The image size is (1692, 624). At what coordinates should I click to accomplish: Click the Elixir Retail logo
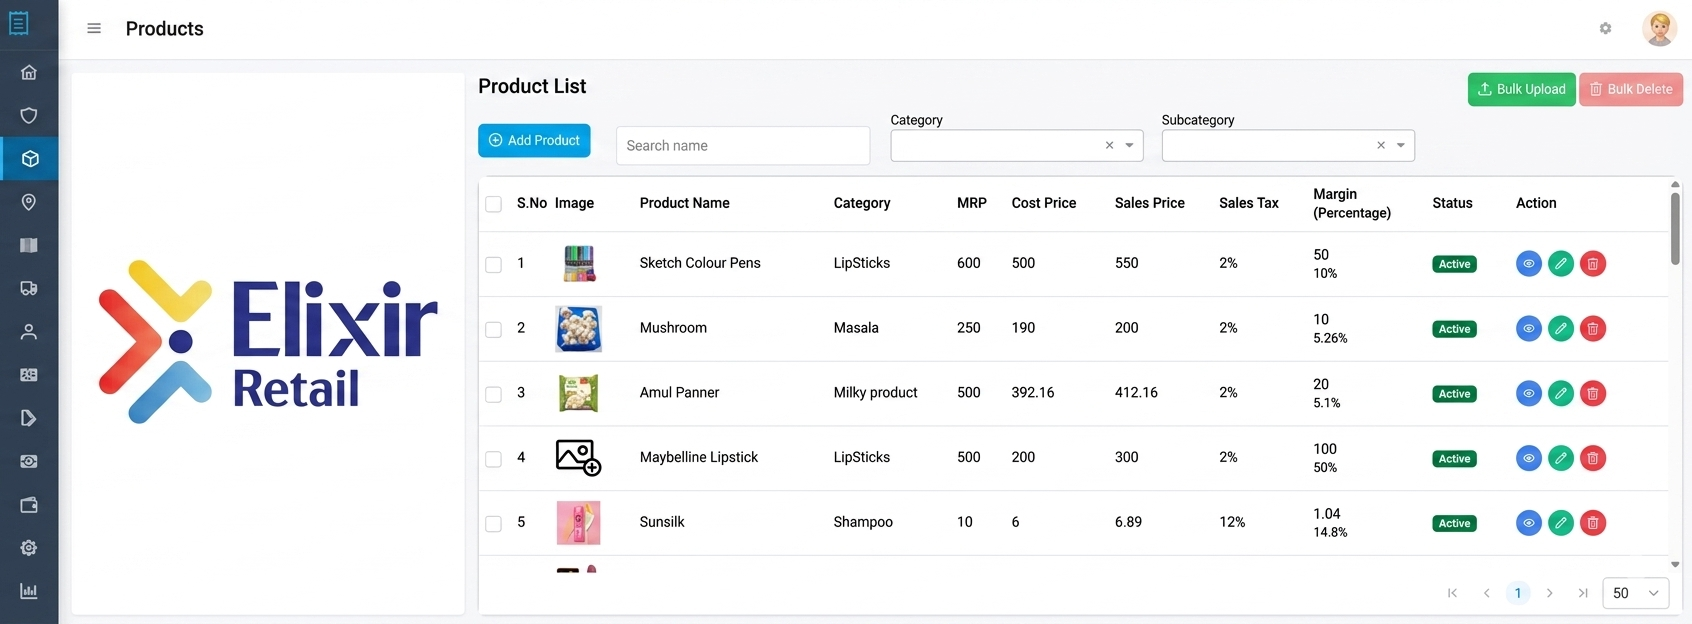tap(268, 341)
